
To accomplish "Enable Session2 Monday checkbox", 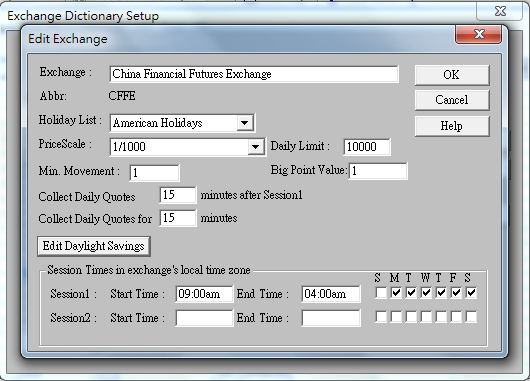I will pos(396,317).
